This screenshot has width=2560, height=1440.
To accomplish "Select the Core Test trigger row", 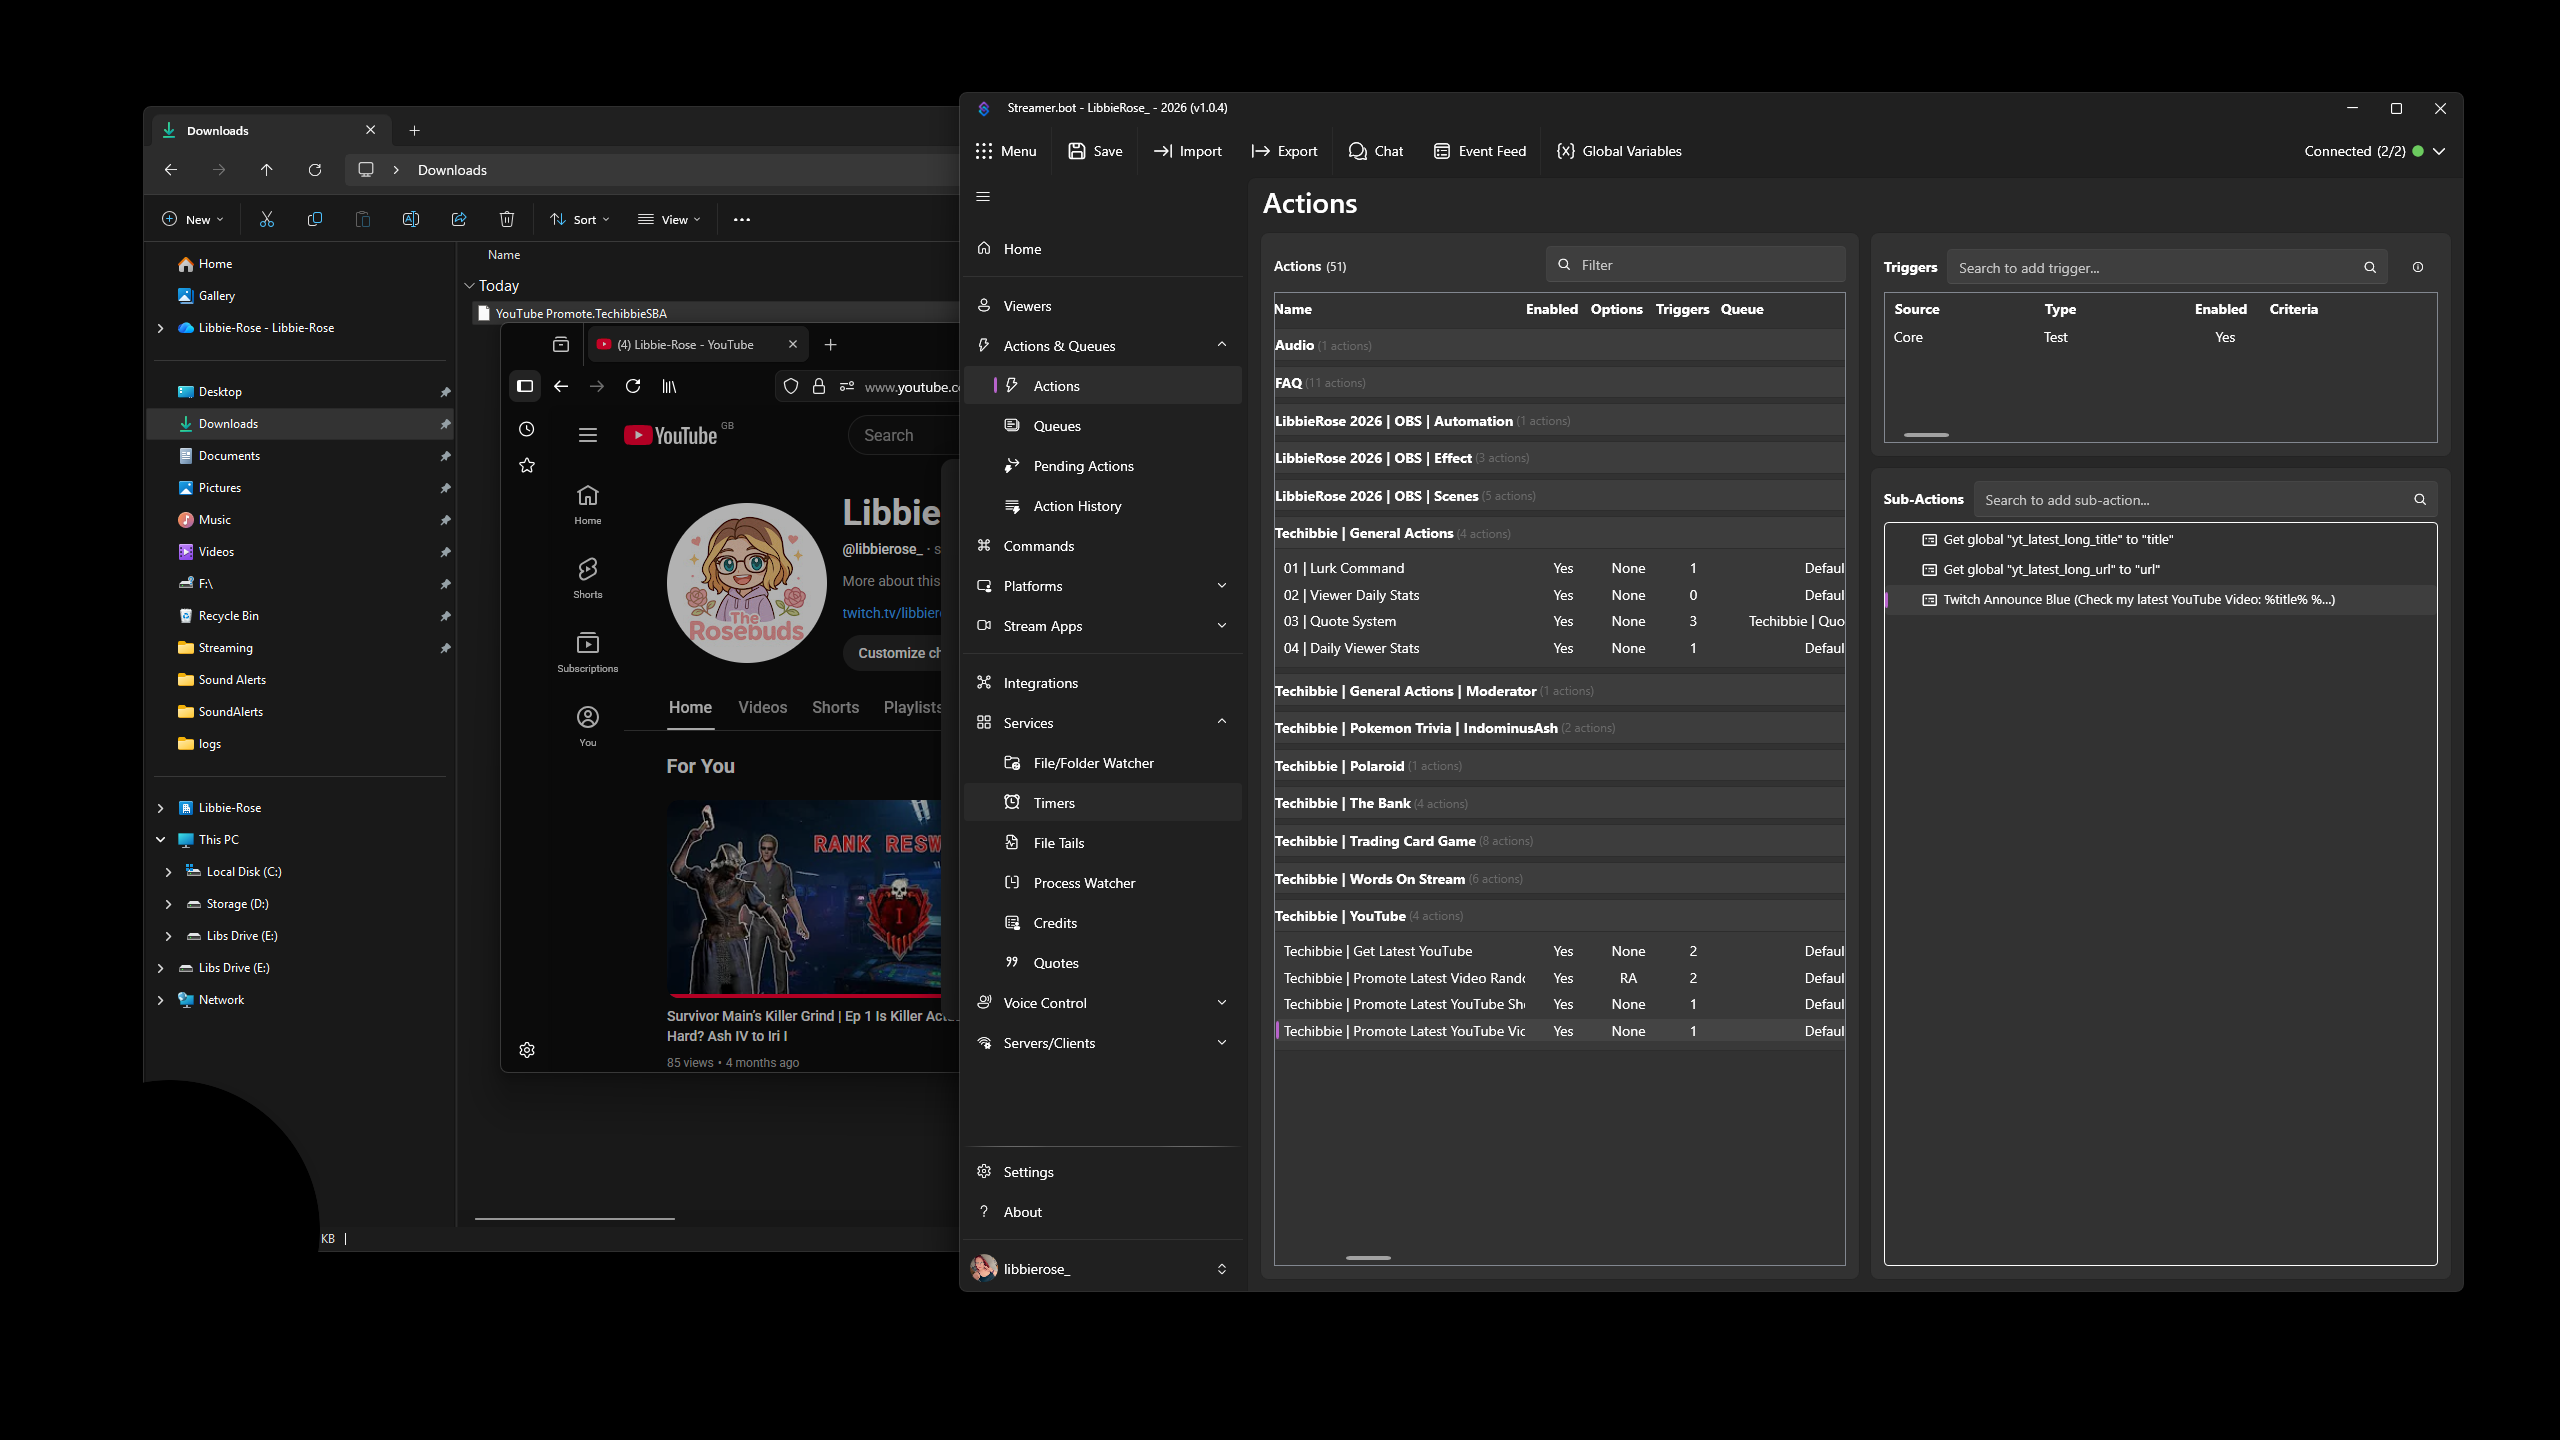I will [2161, 337].
